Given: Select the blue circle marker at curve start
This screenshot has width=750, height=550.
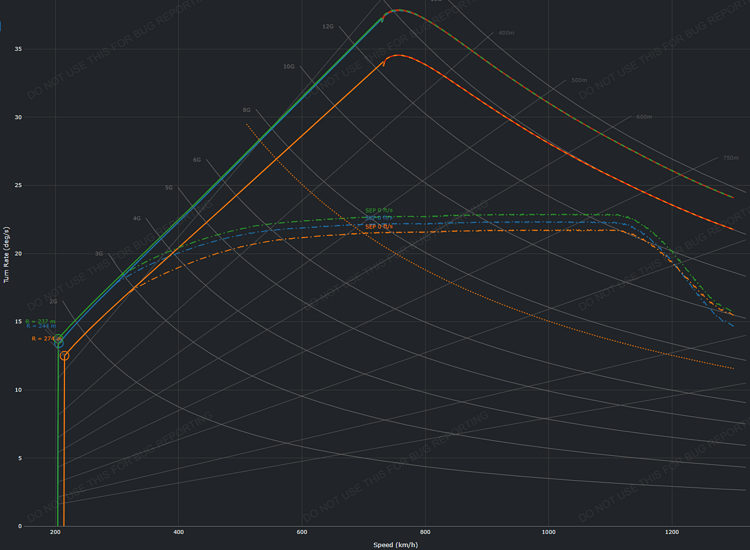Looking at the screenshot, I should click(59, 343).
